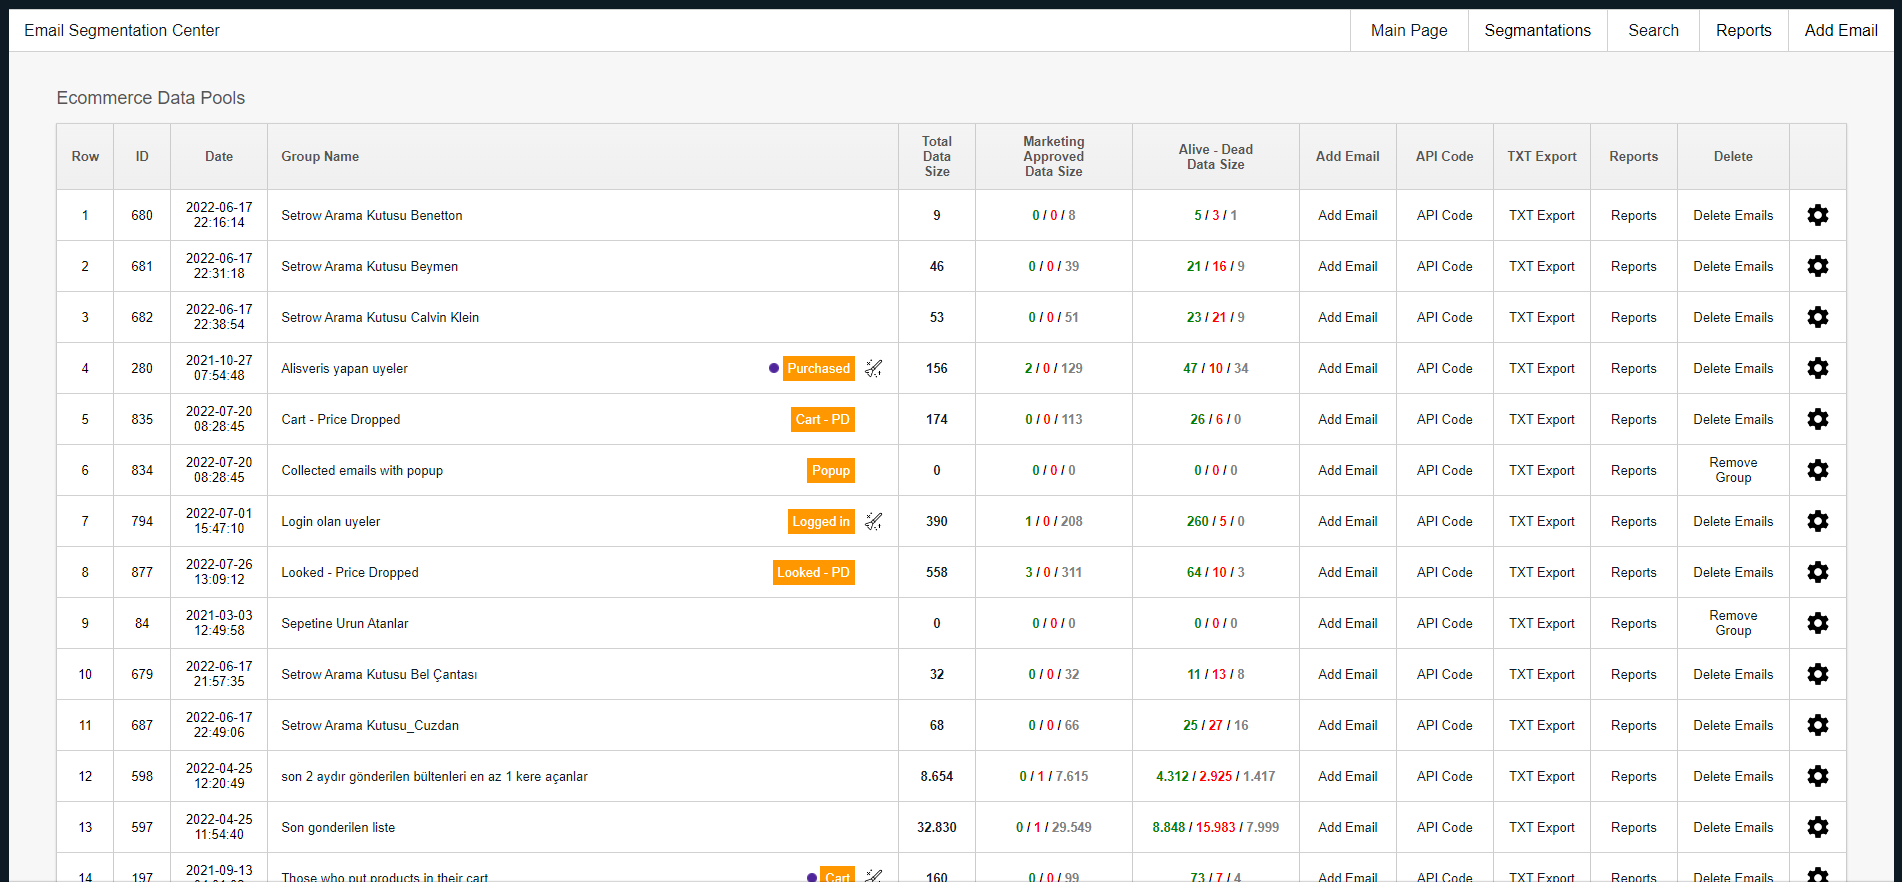1902x882 pixels.
Task: Open gear settings for Setrow Arama Kutusu Calvin Klein
Action: coord(1818,317)
